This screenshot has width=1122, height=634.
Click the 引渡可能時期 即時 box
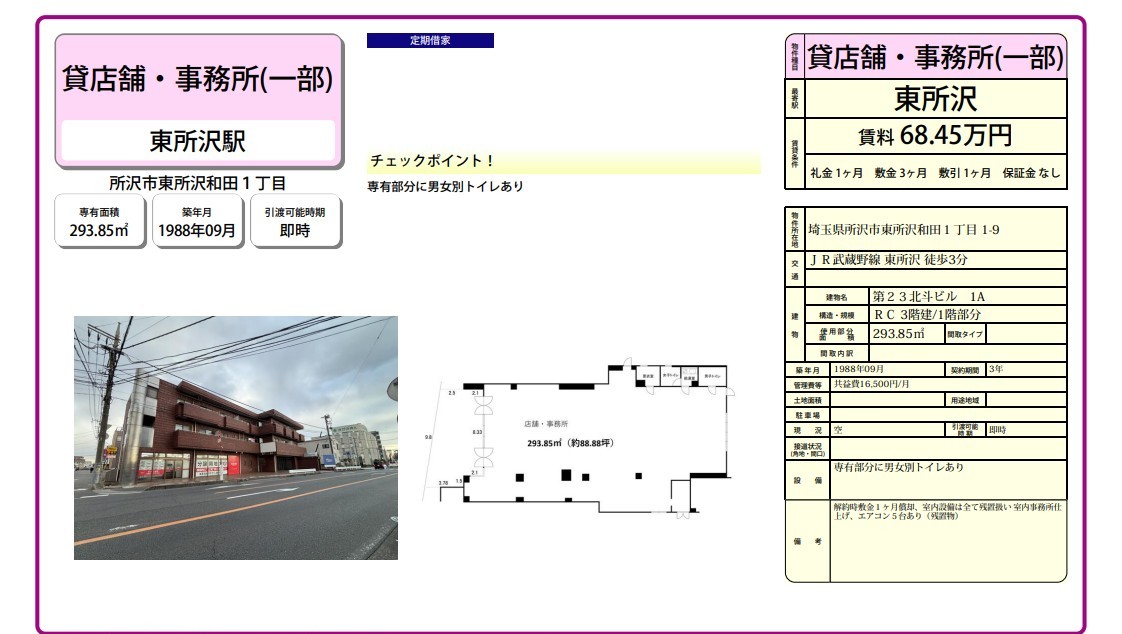295,221
